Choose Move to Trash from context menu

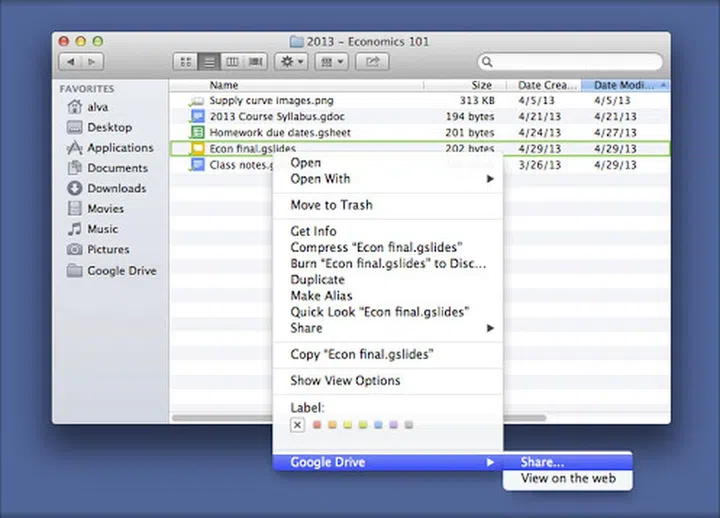[331, 205]
